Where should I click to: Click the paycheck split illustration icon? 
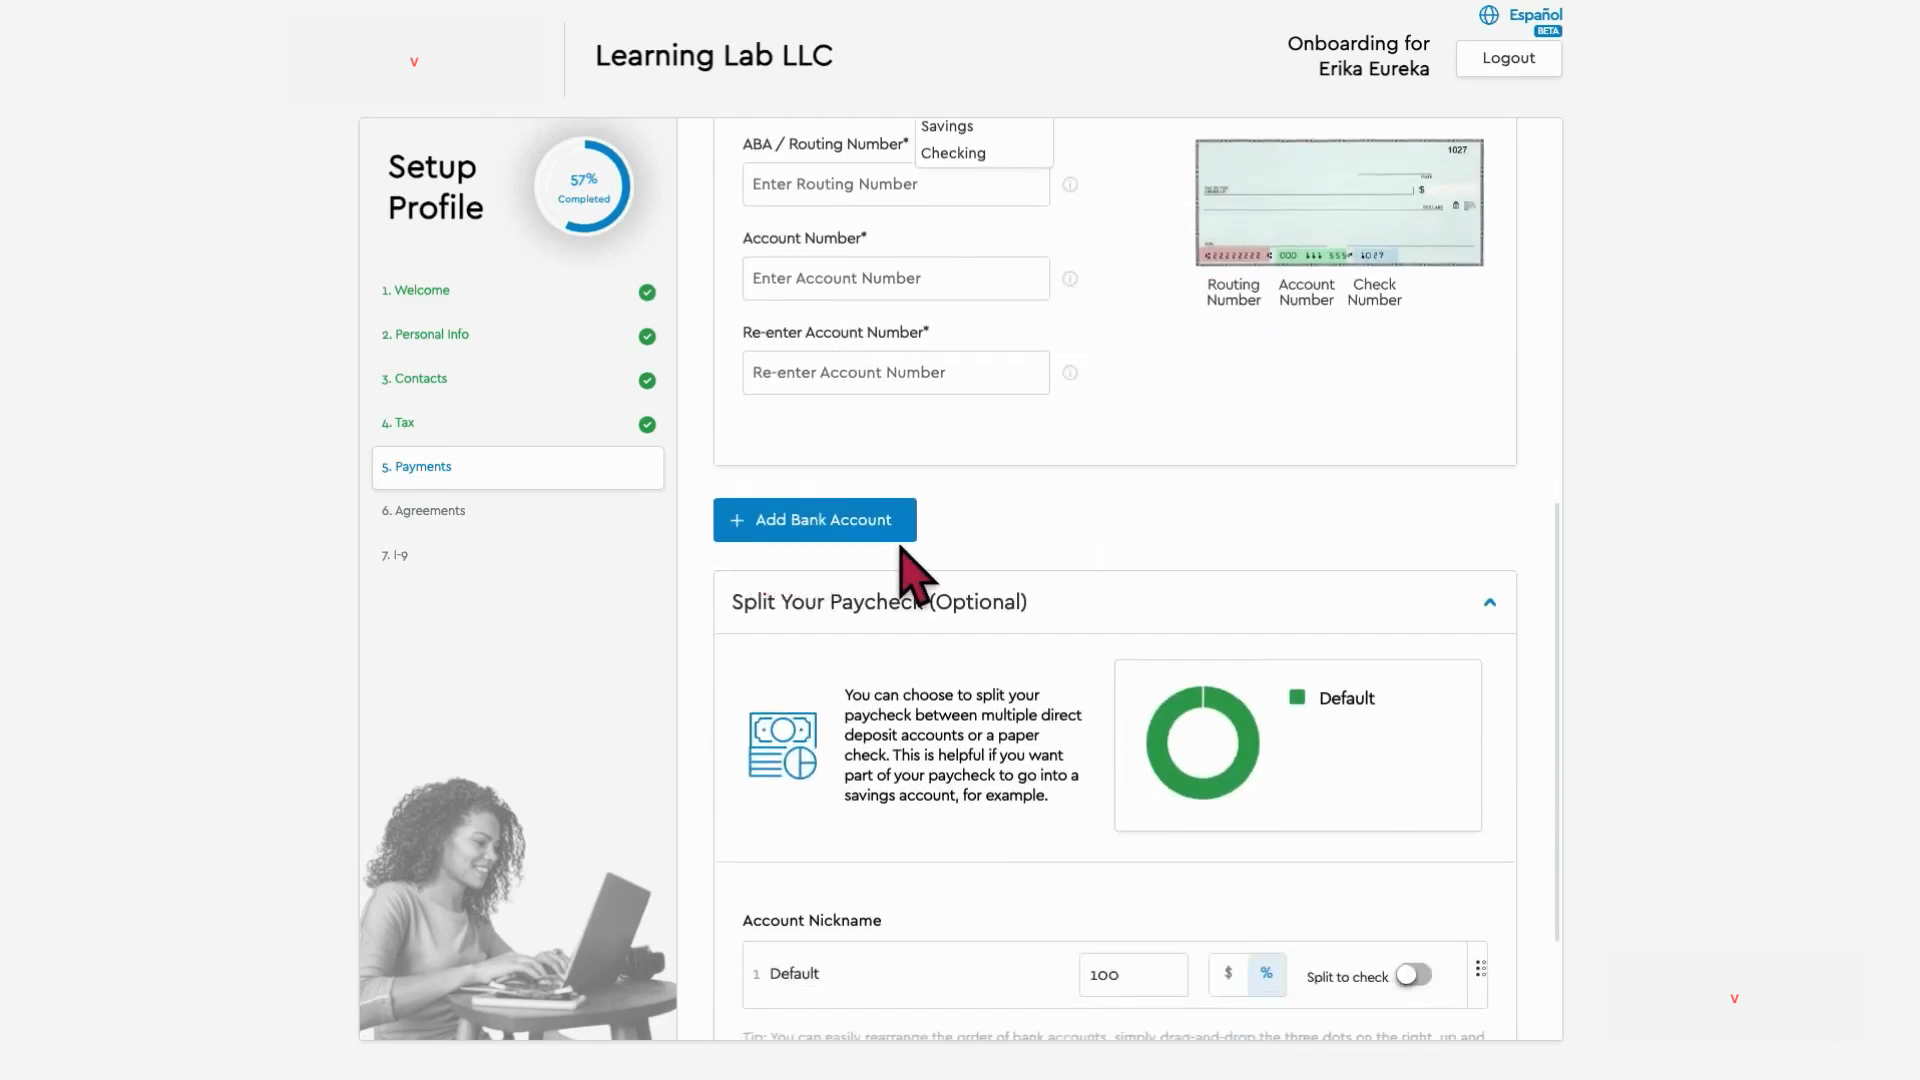coord(782,746)
